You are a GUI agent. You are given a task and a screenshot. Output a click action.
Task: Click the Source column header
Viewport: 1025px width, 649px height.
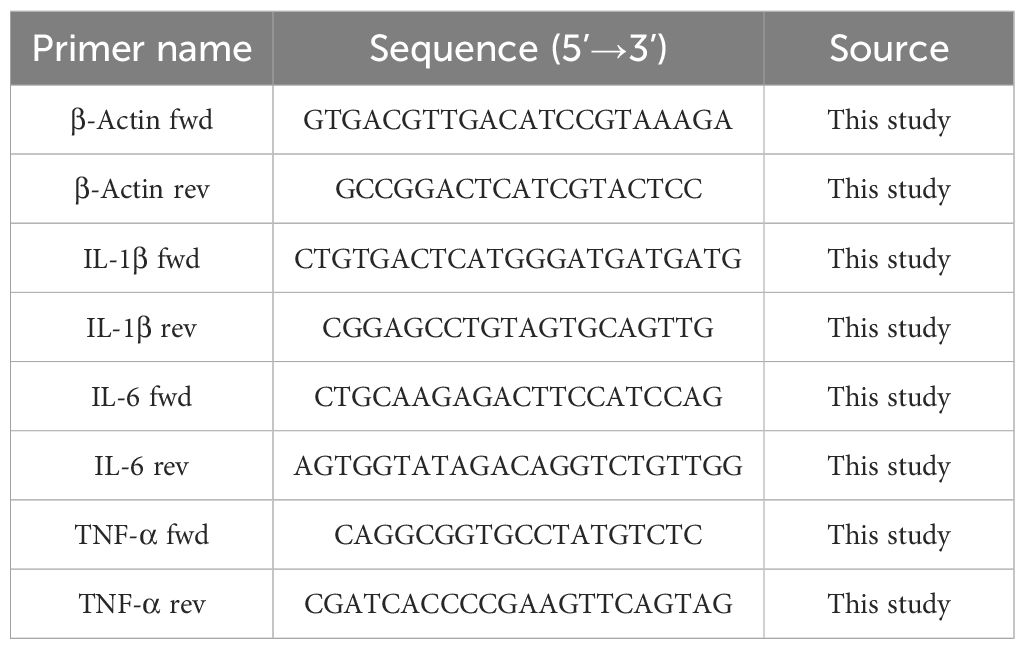[888, 49]
